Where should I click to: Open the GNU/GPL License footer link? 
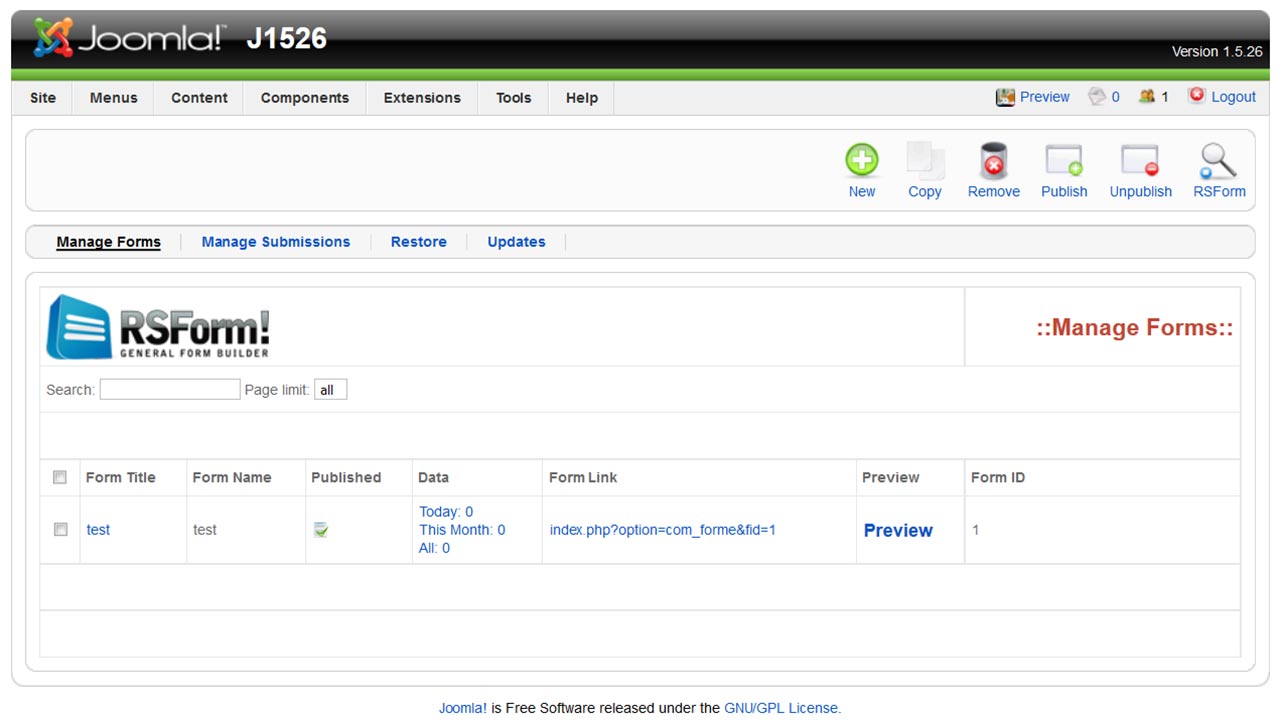(x=783, y=708)
